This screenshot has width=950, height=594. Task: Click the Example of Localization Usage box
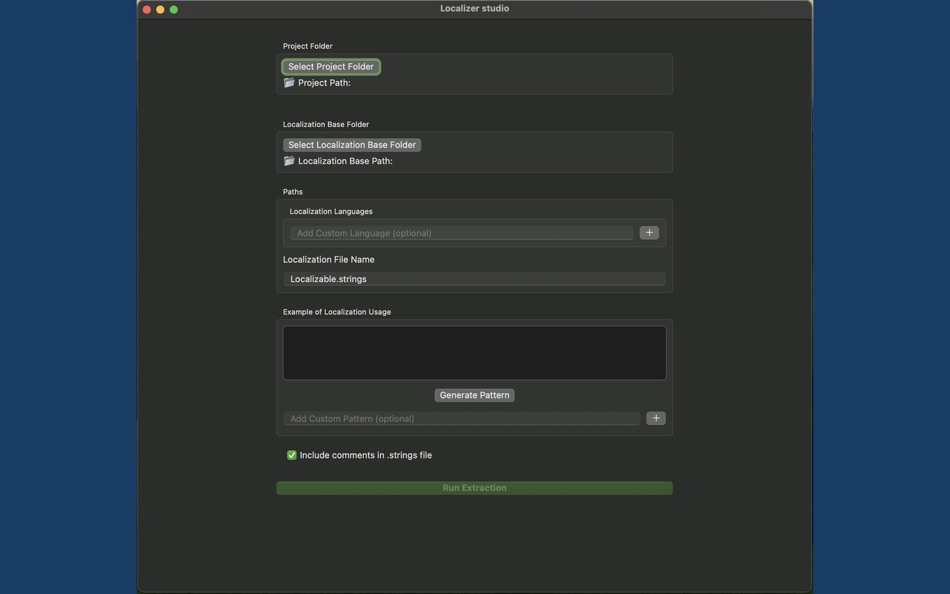click(x=474, y=351)
